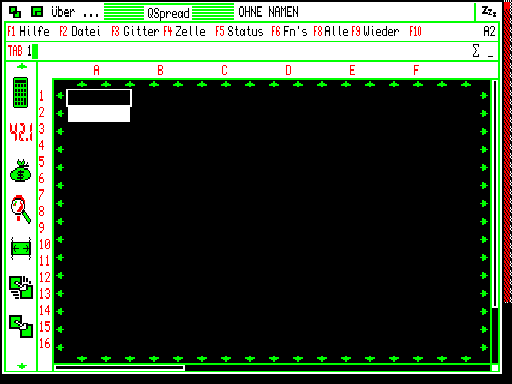Select the column width icon
512x384 pixels.
[x=21, y=249]
